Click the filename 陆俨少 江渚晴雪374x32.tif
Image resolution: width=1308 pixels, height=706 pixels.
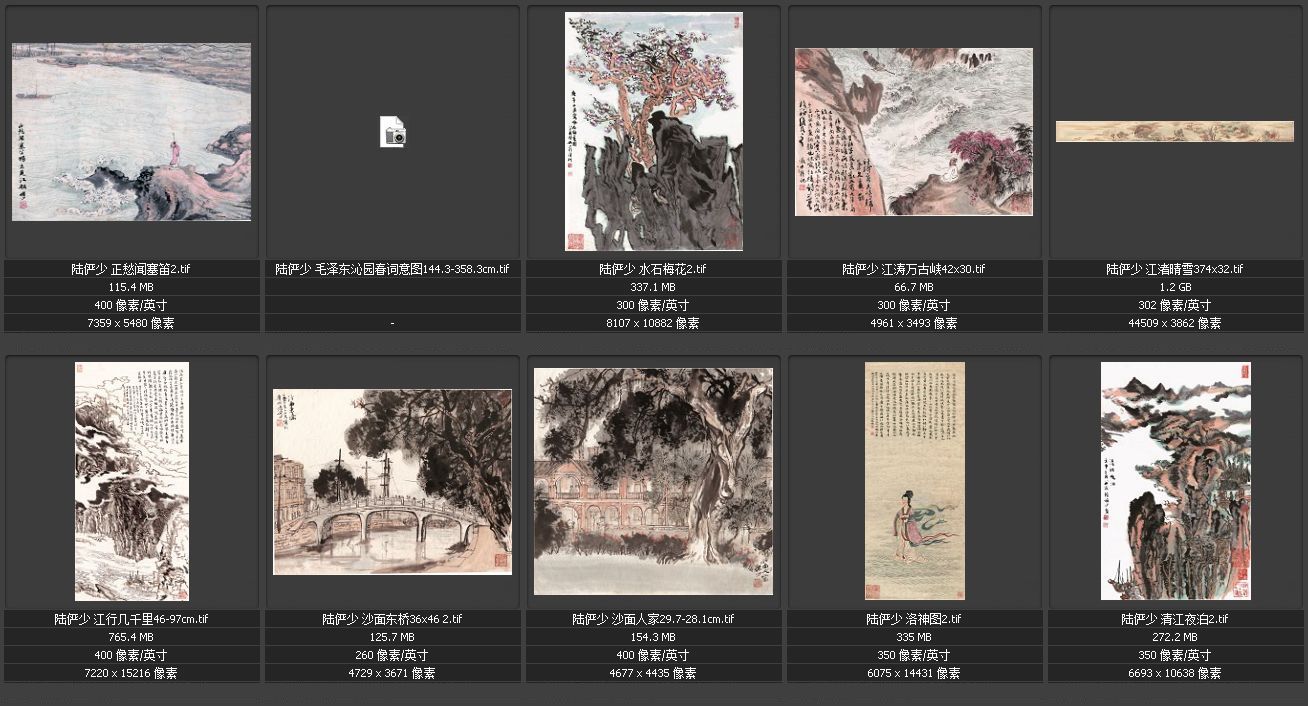1175,269
